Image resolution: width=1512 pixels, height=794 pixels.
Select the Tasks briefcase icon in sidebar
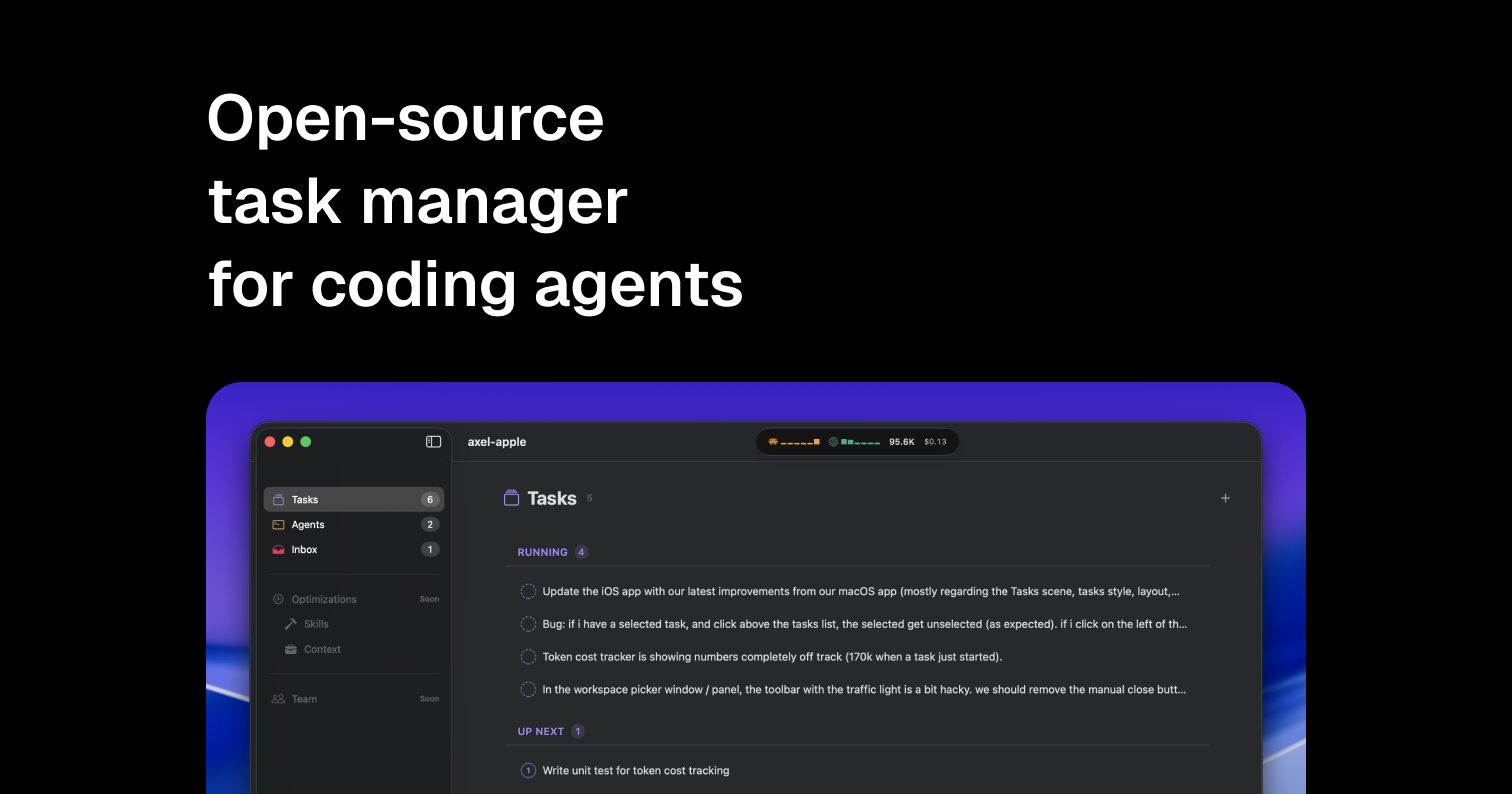(x=280, y=499)
